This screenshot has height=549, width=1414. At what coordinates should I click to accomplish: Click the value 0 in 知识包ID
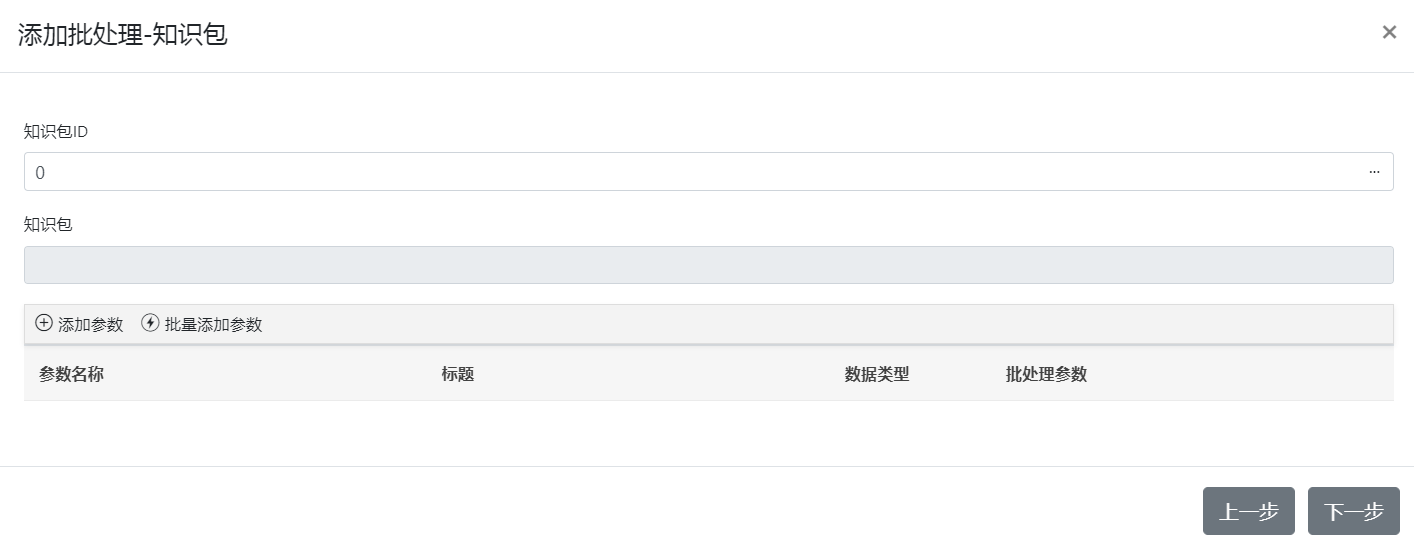[x=40, y=172]
